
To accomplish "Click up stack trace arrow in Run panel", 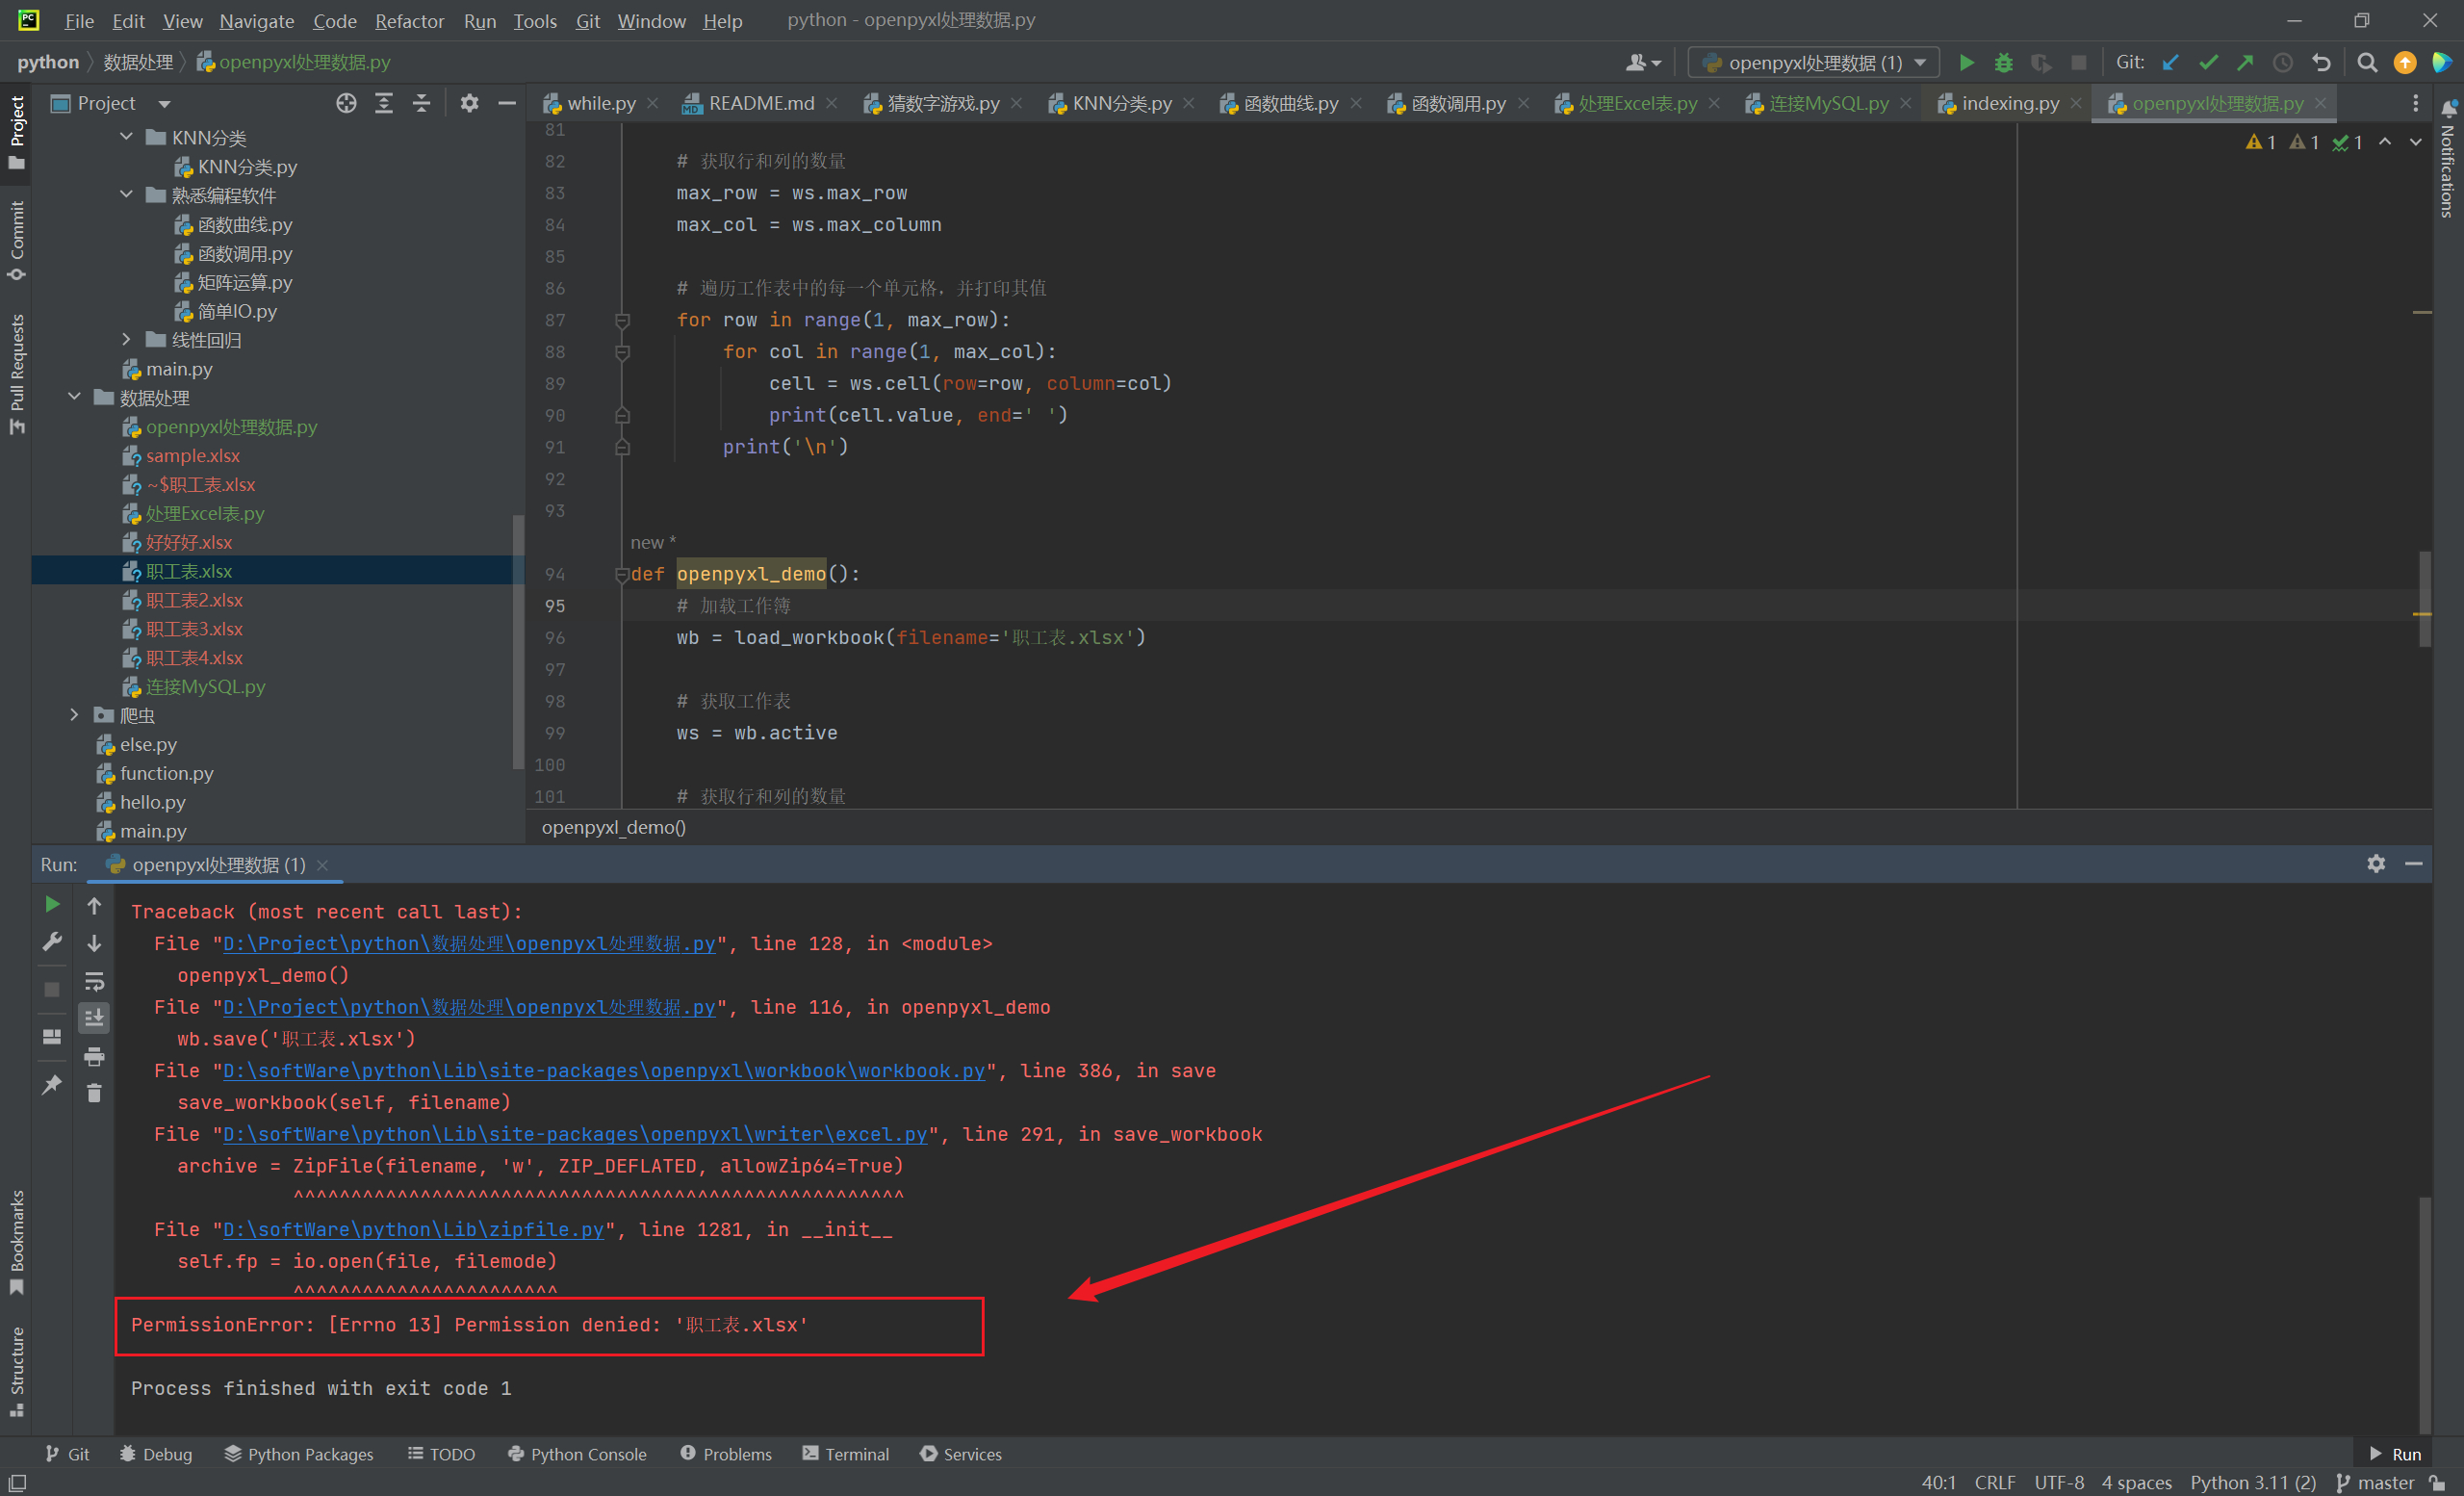I will tap(94, 905).
